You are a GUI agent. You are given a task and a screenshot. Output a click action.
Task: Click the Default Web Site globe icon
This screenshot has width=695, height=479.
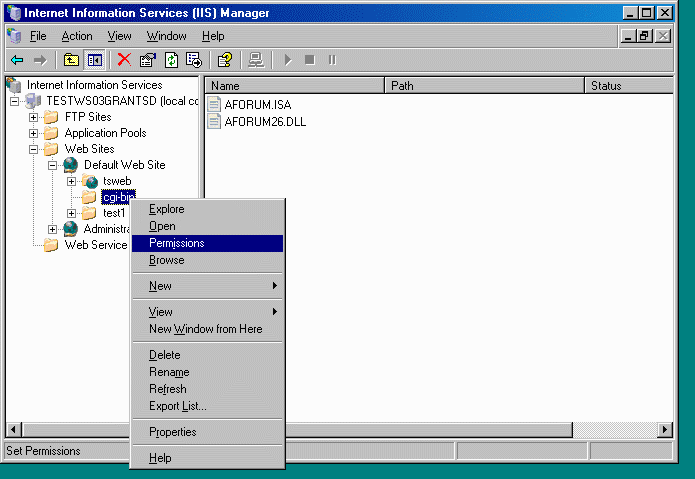pyautogui.click(x=70, y=165)
